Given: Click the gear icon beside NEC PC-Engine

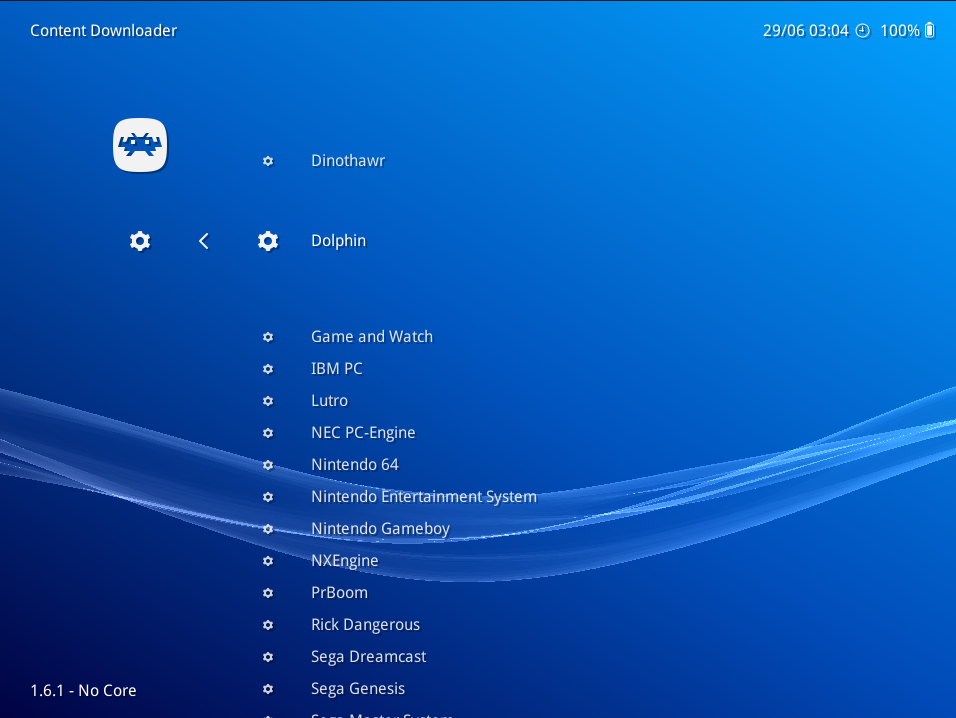Looking at the screenshot, I should 268,433.
